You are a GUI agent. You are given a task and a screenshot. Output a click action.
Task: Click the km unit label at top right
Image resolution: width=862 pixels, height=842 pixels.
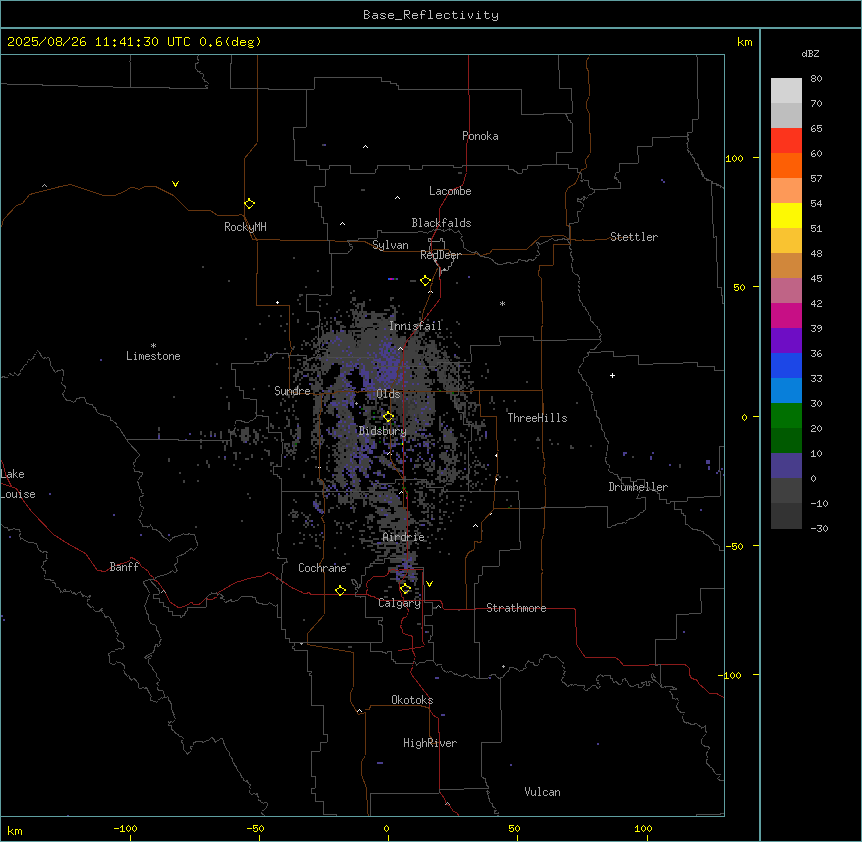[744, 42]
